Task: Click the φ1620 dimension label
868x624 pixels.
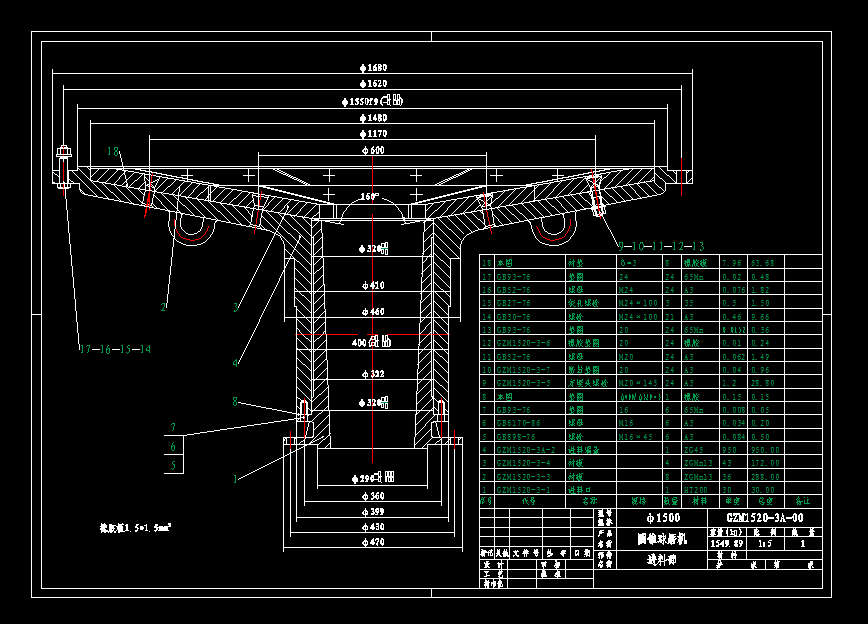Action: coord(374,84)
